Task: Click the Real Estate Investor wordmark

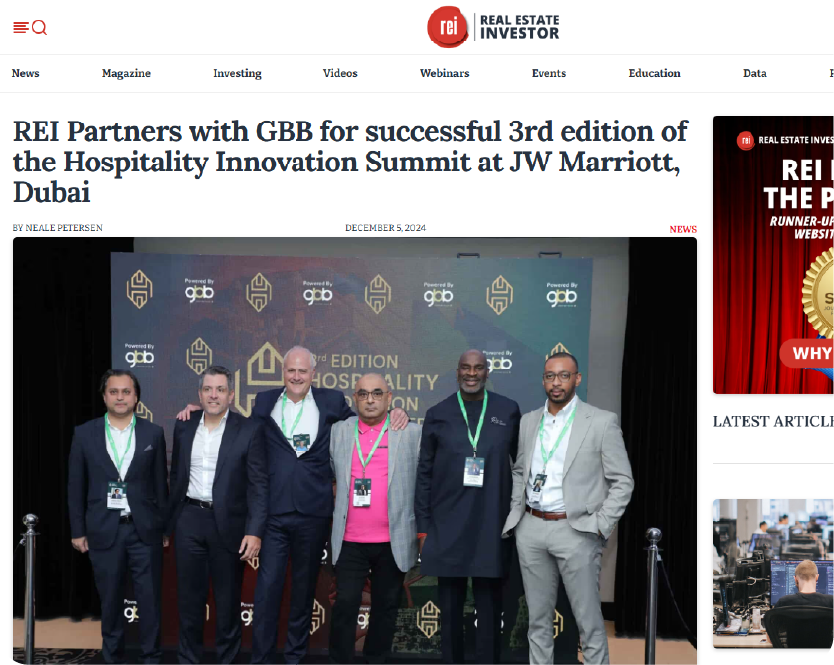Action: pyautogui.click(x=519, y=27)
